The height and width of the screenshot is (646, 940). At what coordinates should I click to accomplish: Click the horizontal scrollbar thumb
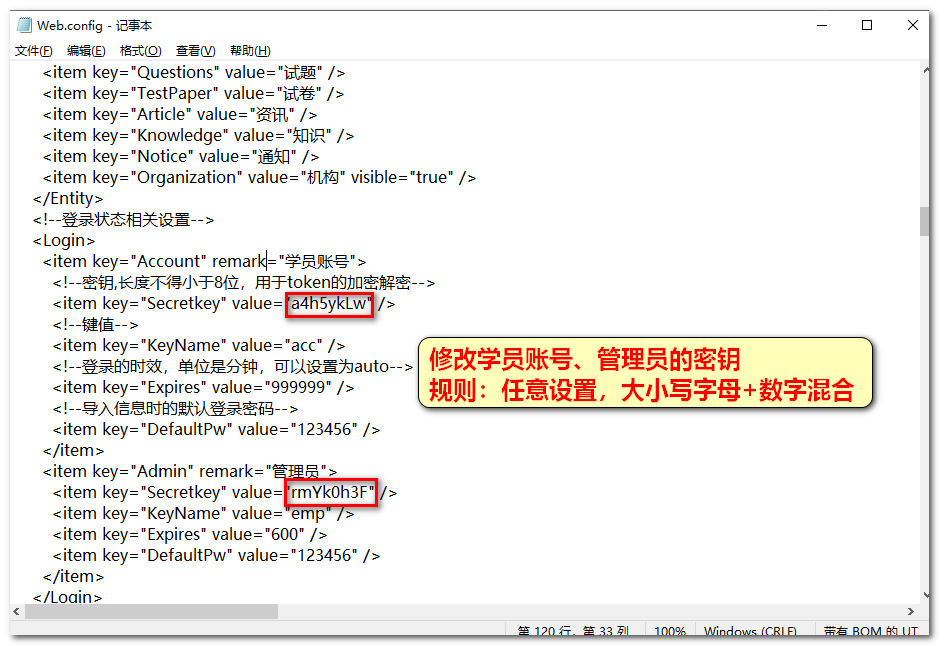(150, 611)
